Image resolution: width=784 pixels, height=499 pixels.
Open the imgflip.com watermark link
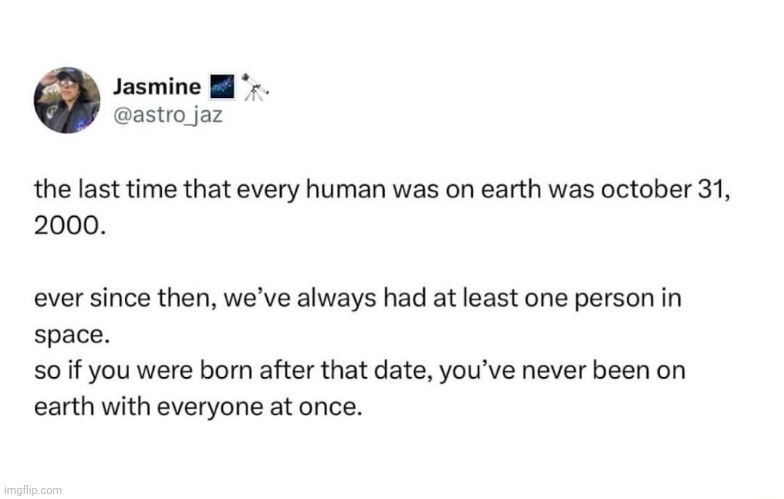(32, 490)
